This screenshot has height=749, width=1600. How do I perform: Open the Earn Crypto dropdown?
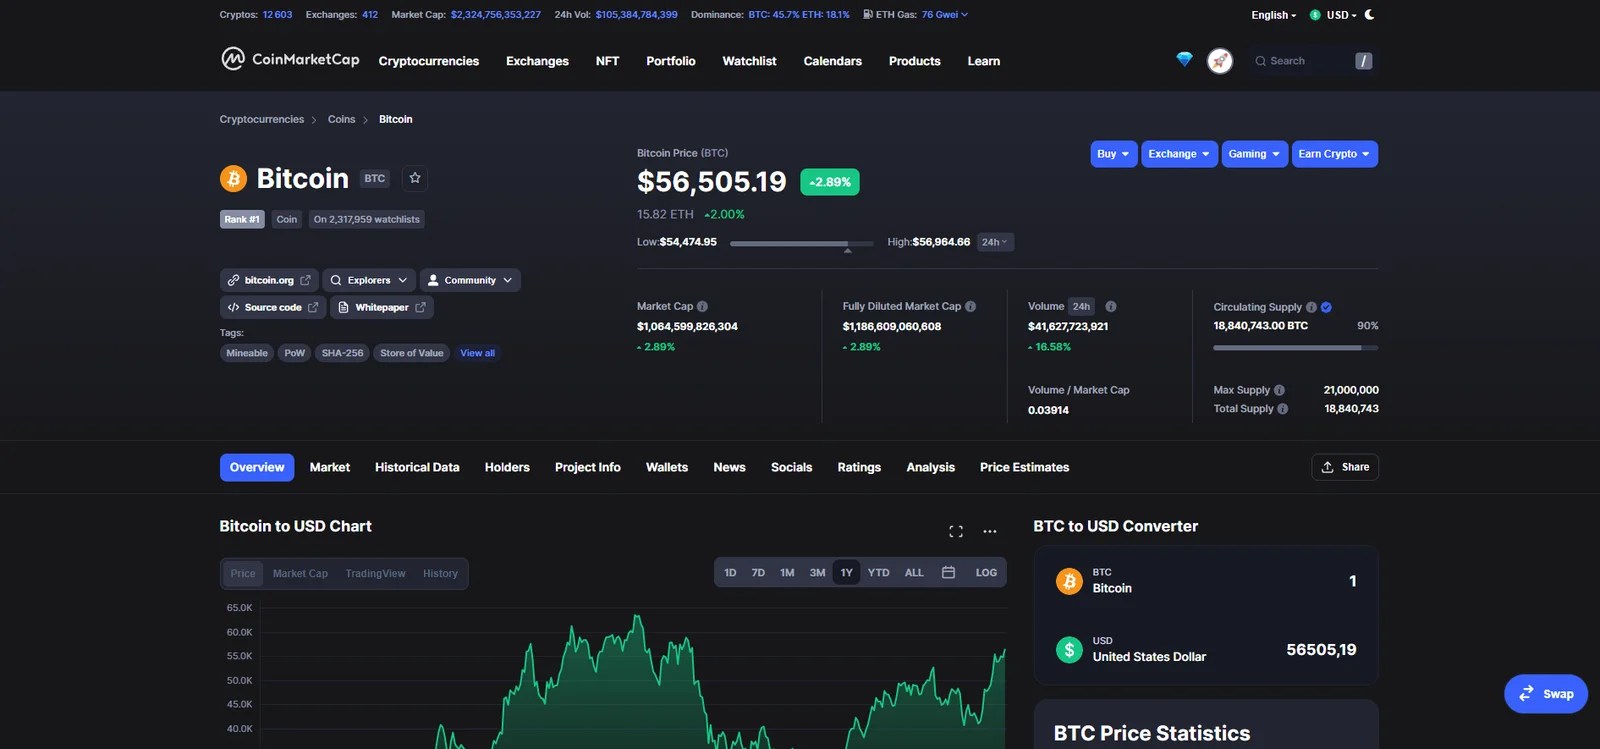[1334, 154]
